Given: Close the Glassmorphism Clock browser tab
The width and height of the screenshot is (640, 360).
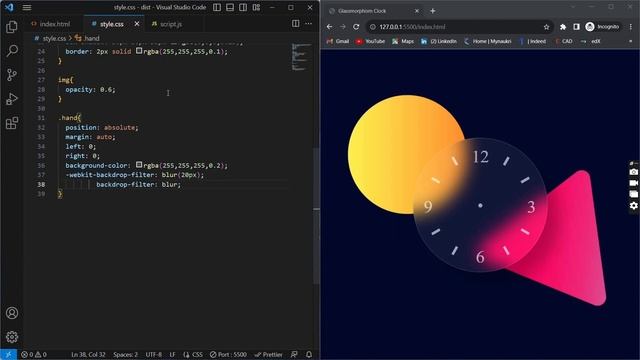Looking at the screenshot, I should [x=417, y=11].
